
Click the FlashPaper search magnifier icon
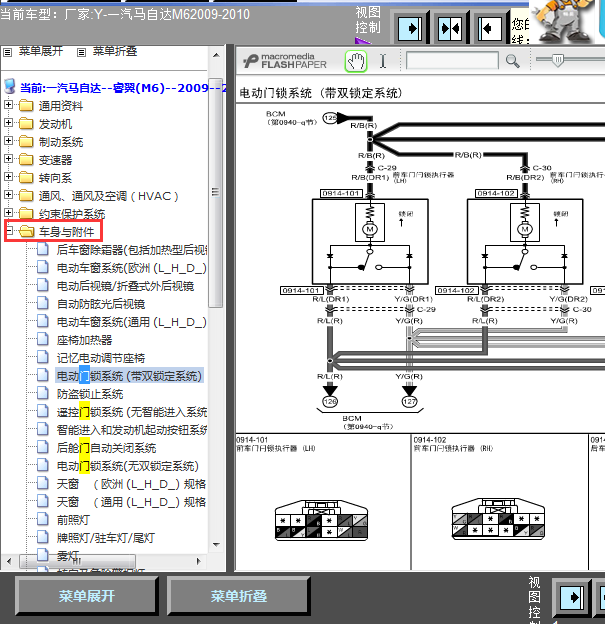(x=512, y=61)
